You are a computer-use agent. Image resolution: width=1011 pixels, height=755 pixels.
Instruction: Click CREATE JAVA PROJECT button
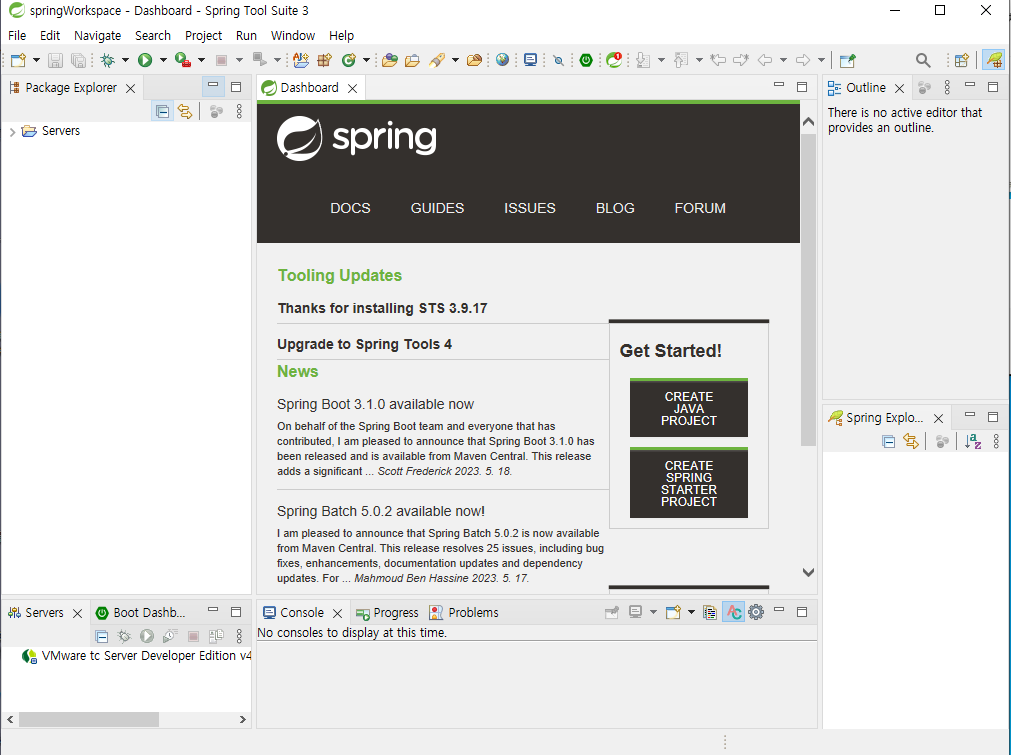(x=689, y=408)
